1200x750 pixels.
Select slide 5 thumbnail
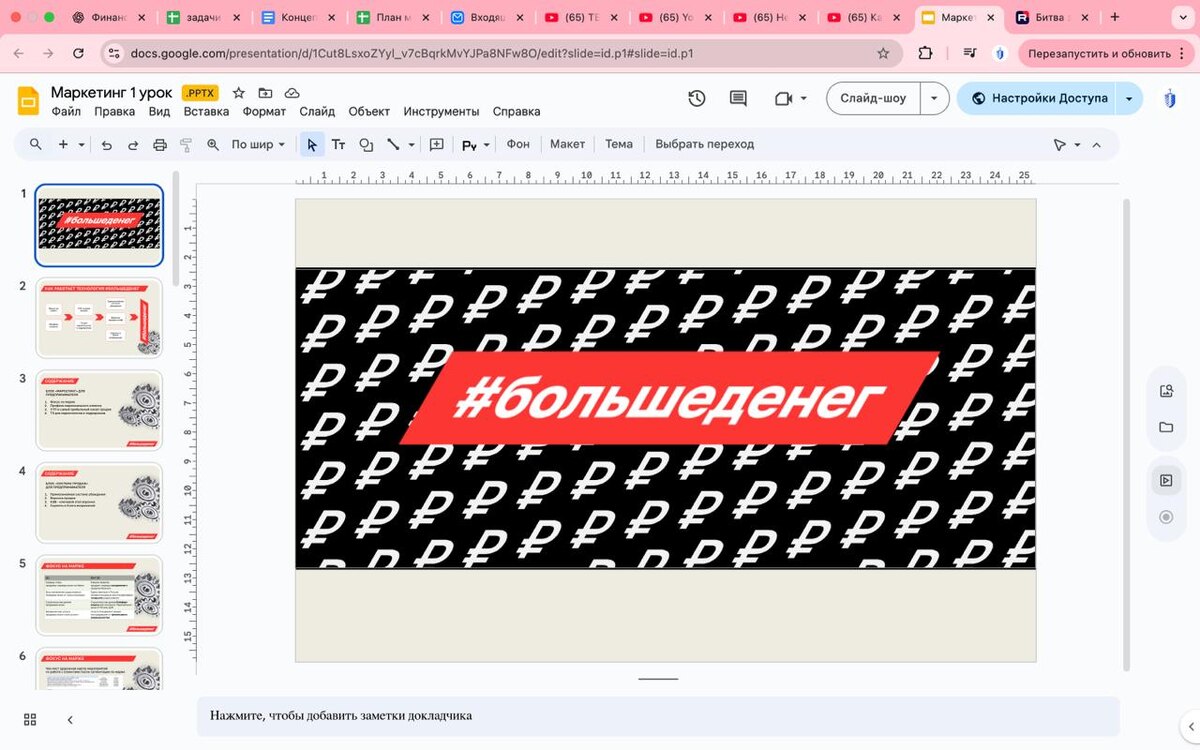coord(99,596)
